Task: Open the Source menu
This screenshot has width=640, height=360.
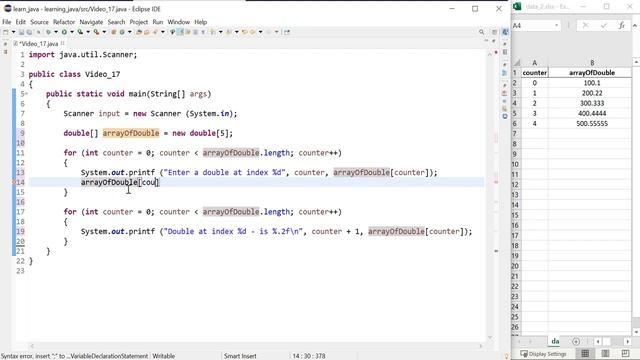Action: pyautogui.click(x=39, y=22)
